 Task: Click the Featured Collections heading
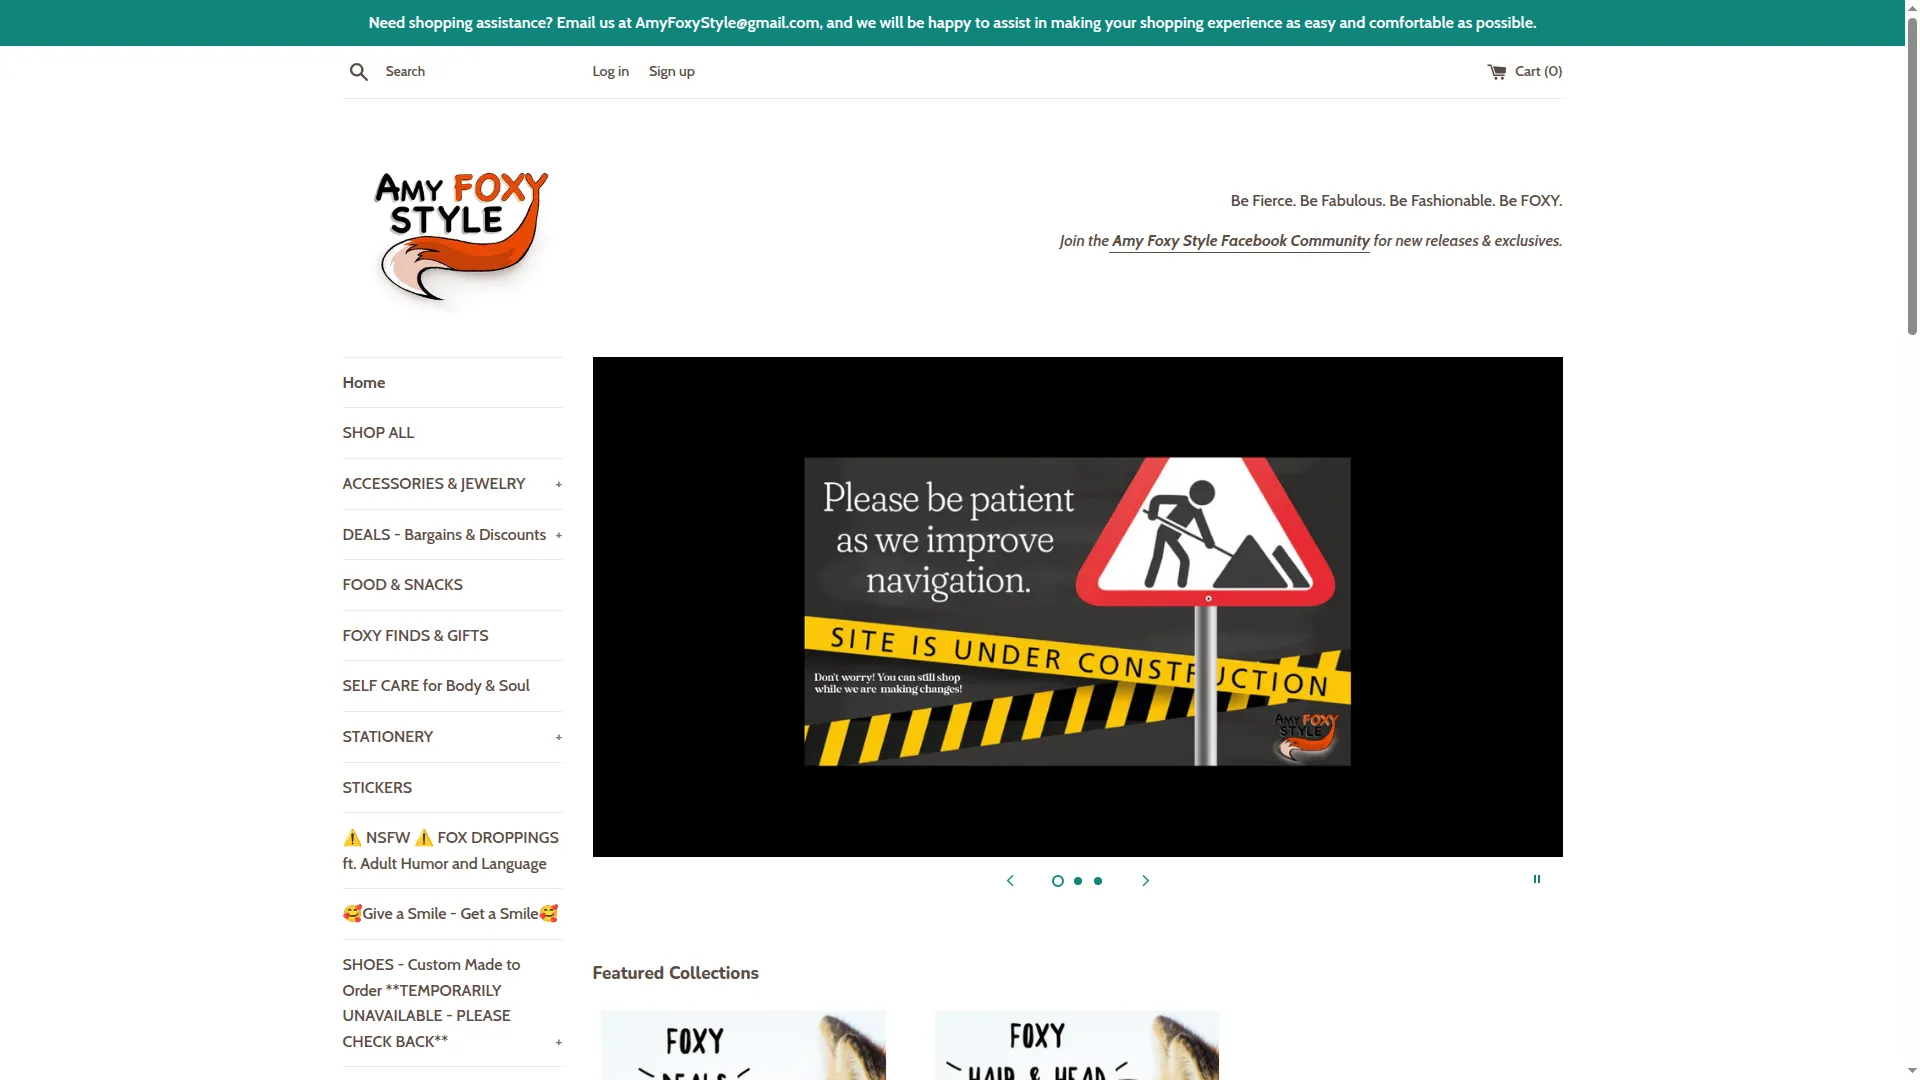tap(675, 973)
